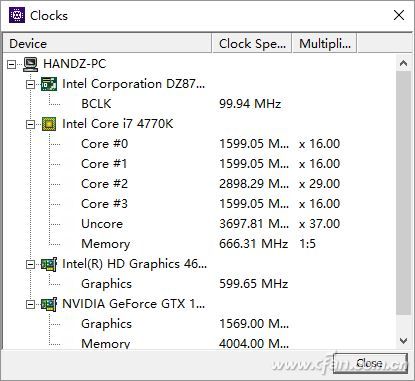Collapse the Intel HD Graphics node
The height and width of the screenshot is (381, 415).
click(30, 264)
